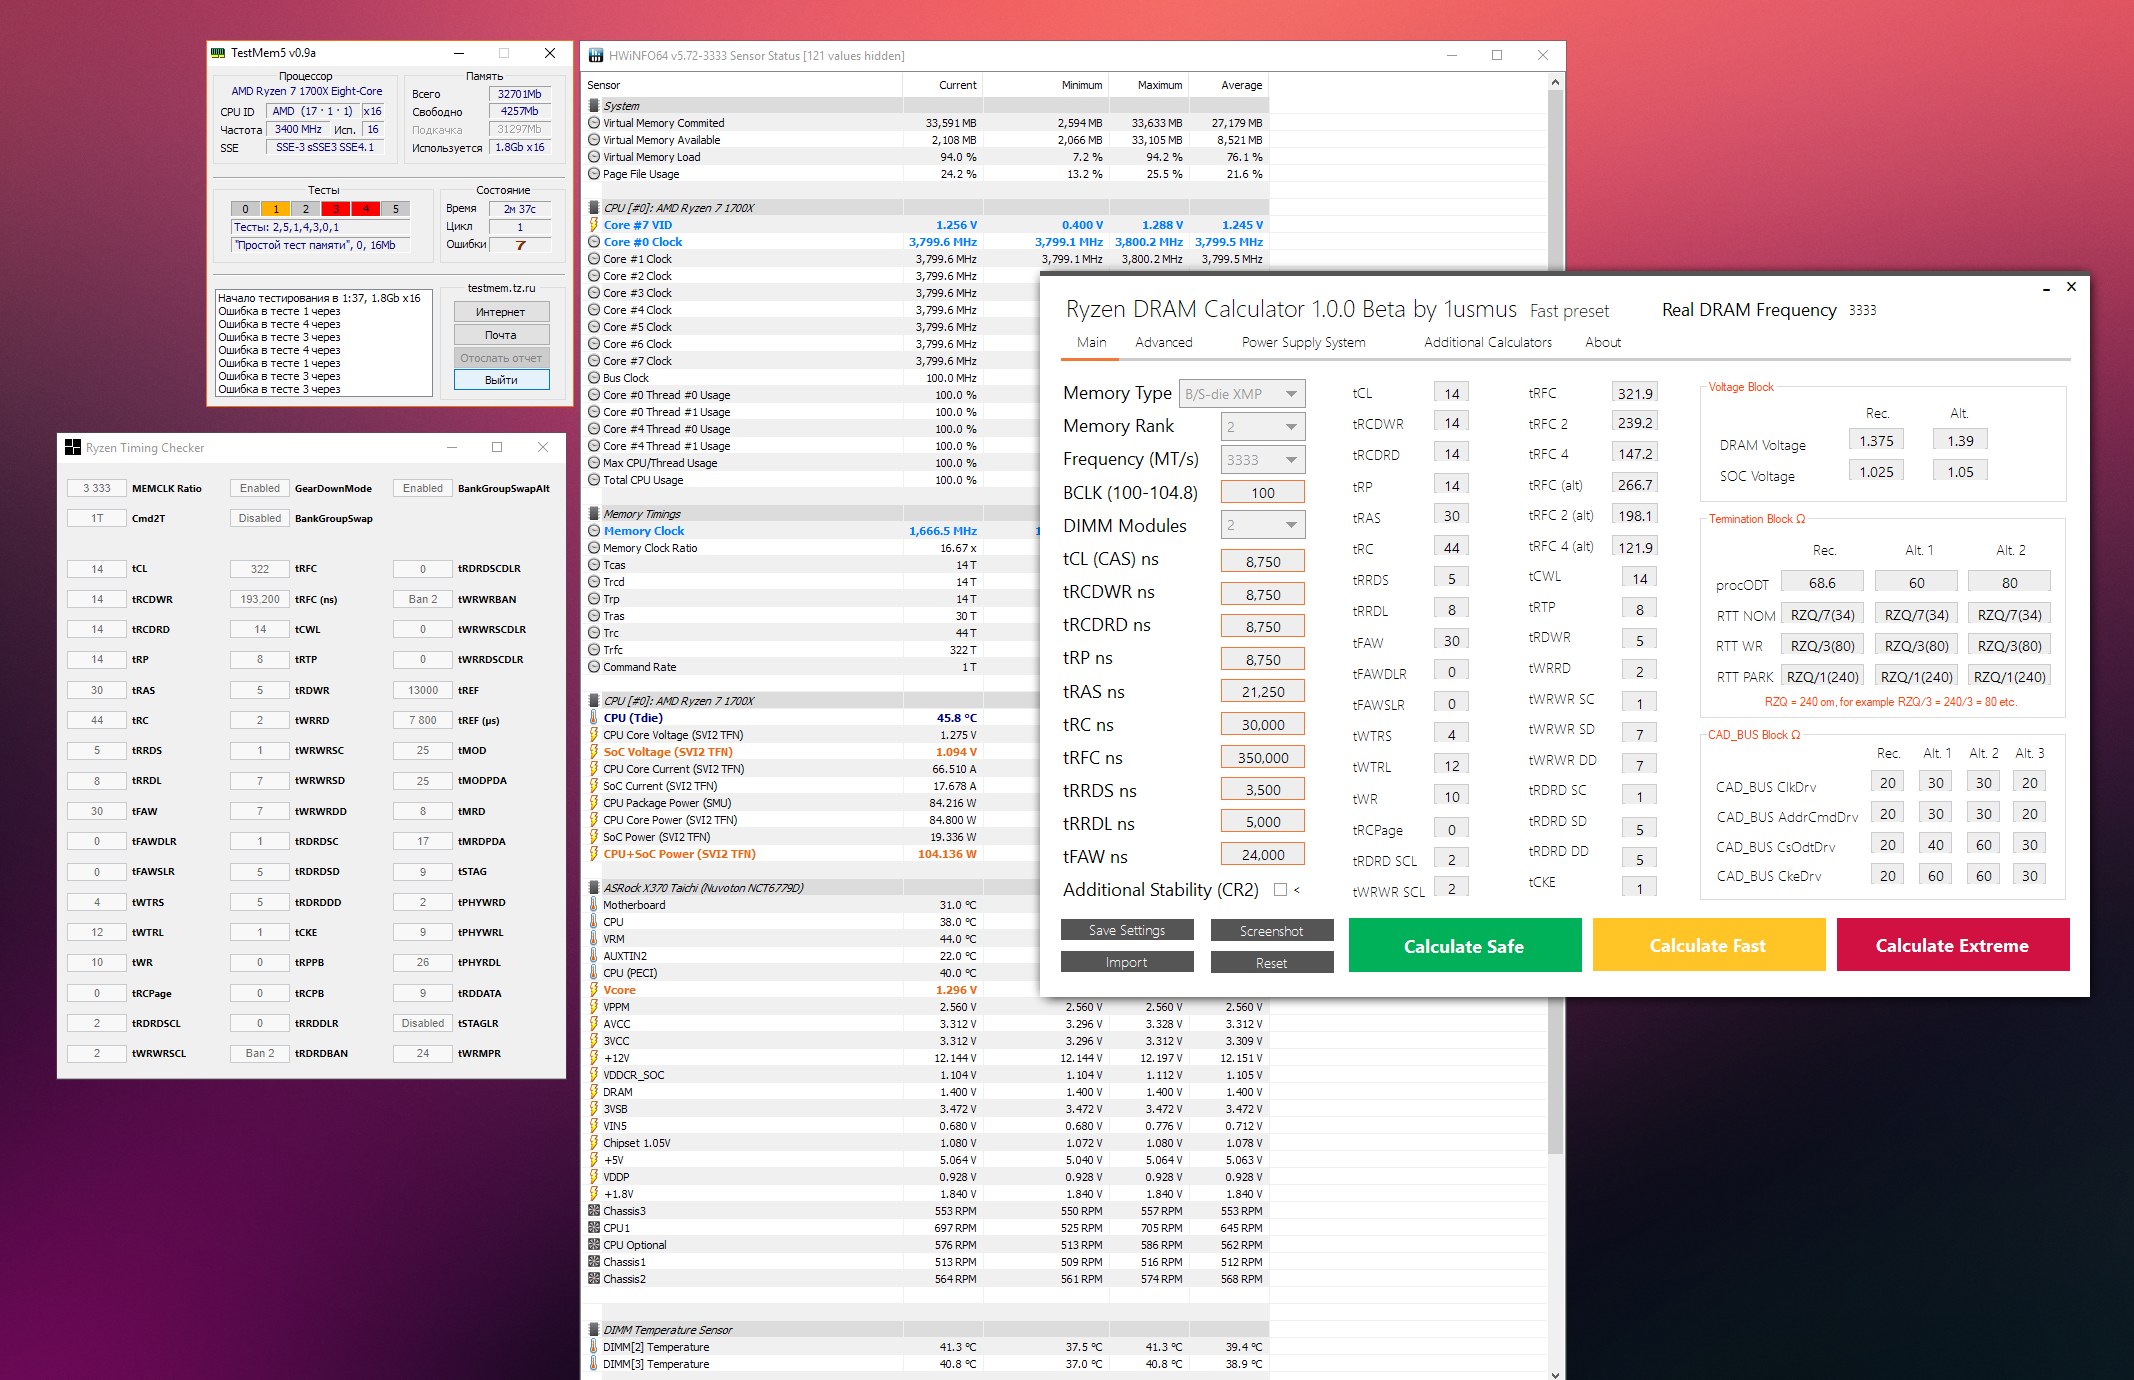The height and width of the screenshot is (1380, 2134).
Task: Click HWiNFO vertical scrollbar down arrow
Action: coord(1555,1373)
